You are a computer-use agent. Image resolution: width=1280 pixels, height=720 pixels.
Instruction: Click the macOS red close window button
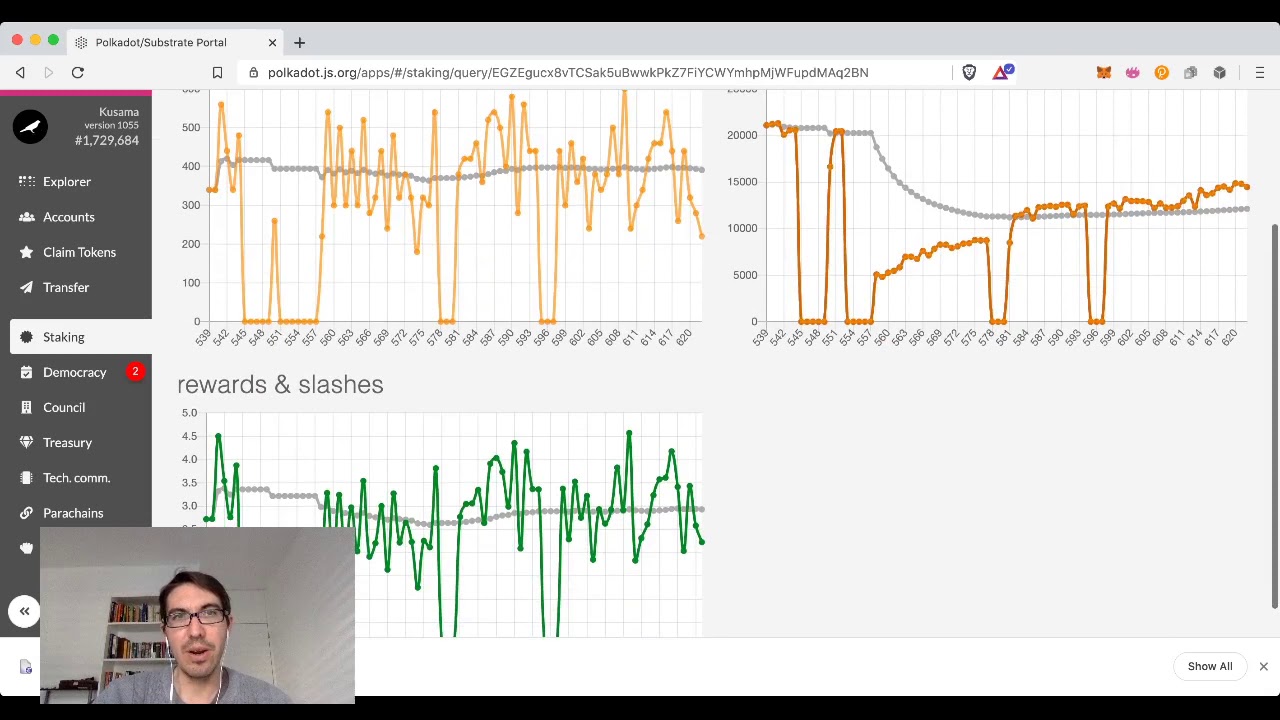pos(17,40)
